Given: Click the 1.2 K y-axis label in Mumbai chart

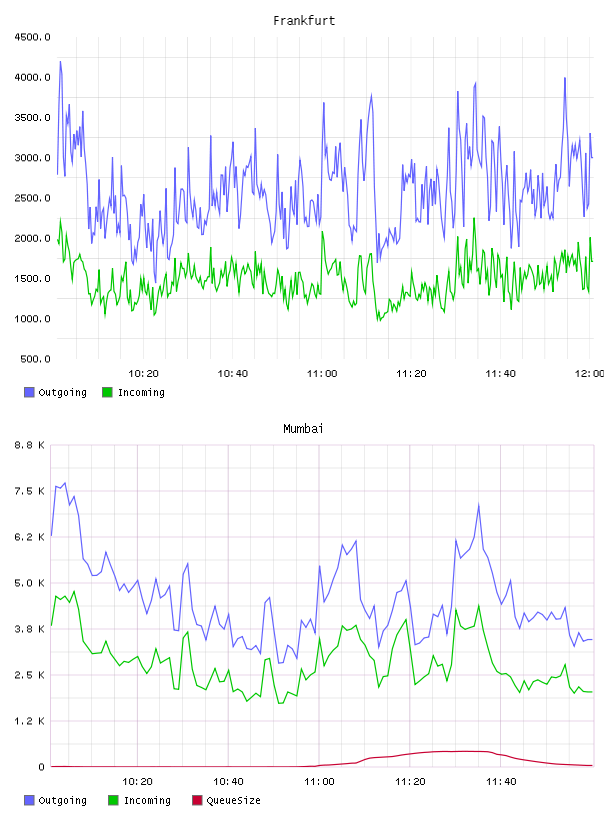Looking at the screenshot, I should coord(30,721).
